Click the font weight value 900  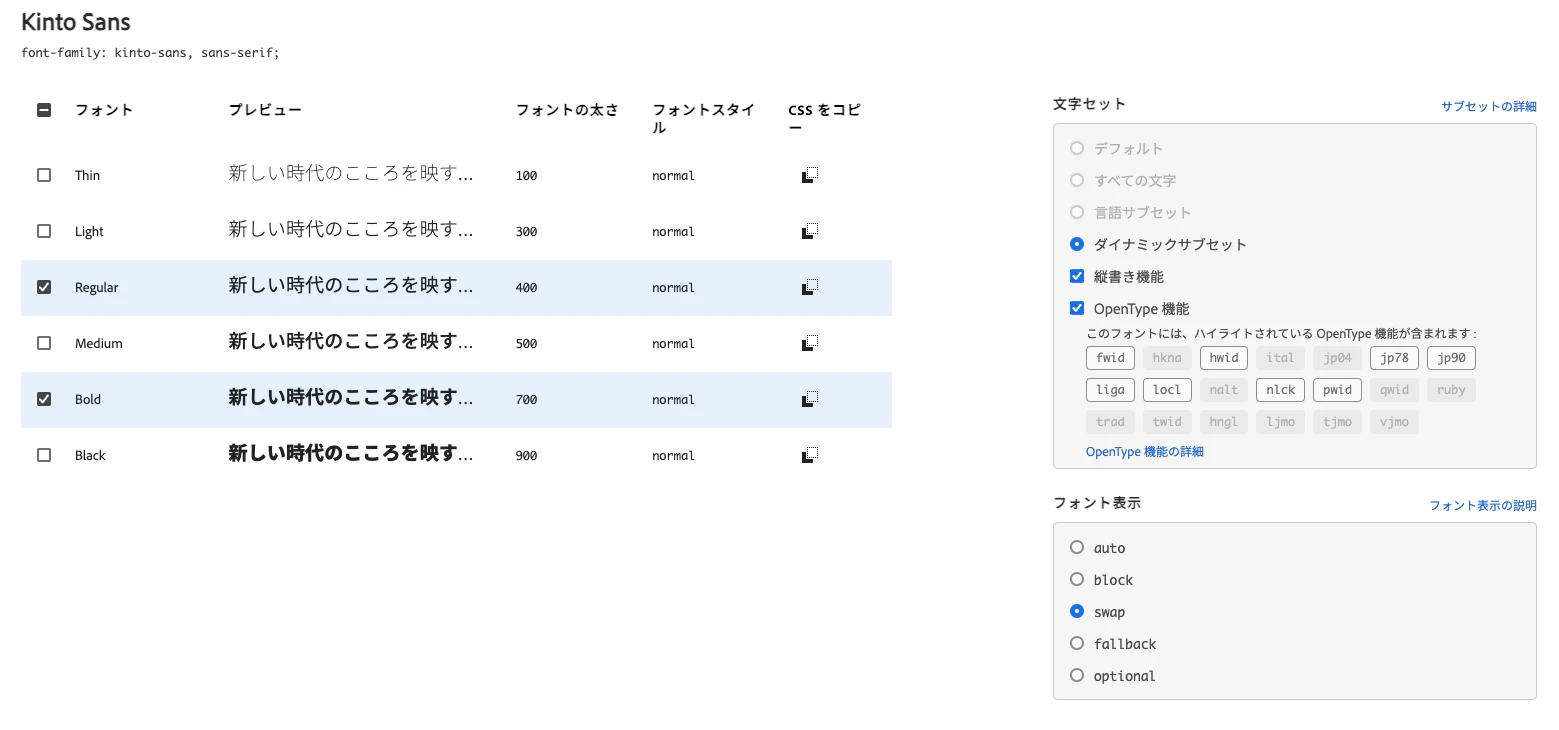(527, 456)
